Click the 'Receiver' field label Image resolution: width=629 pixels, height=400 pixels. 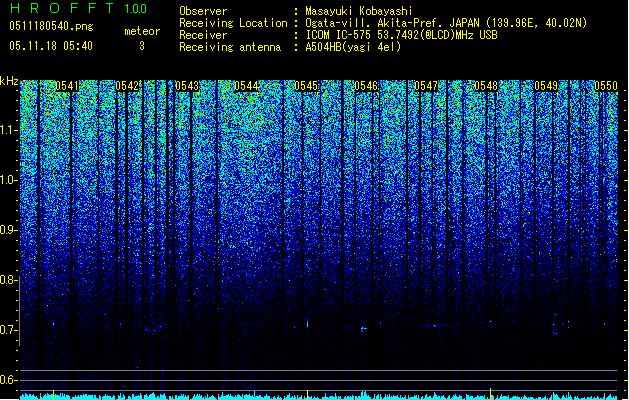point(203,35)
